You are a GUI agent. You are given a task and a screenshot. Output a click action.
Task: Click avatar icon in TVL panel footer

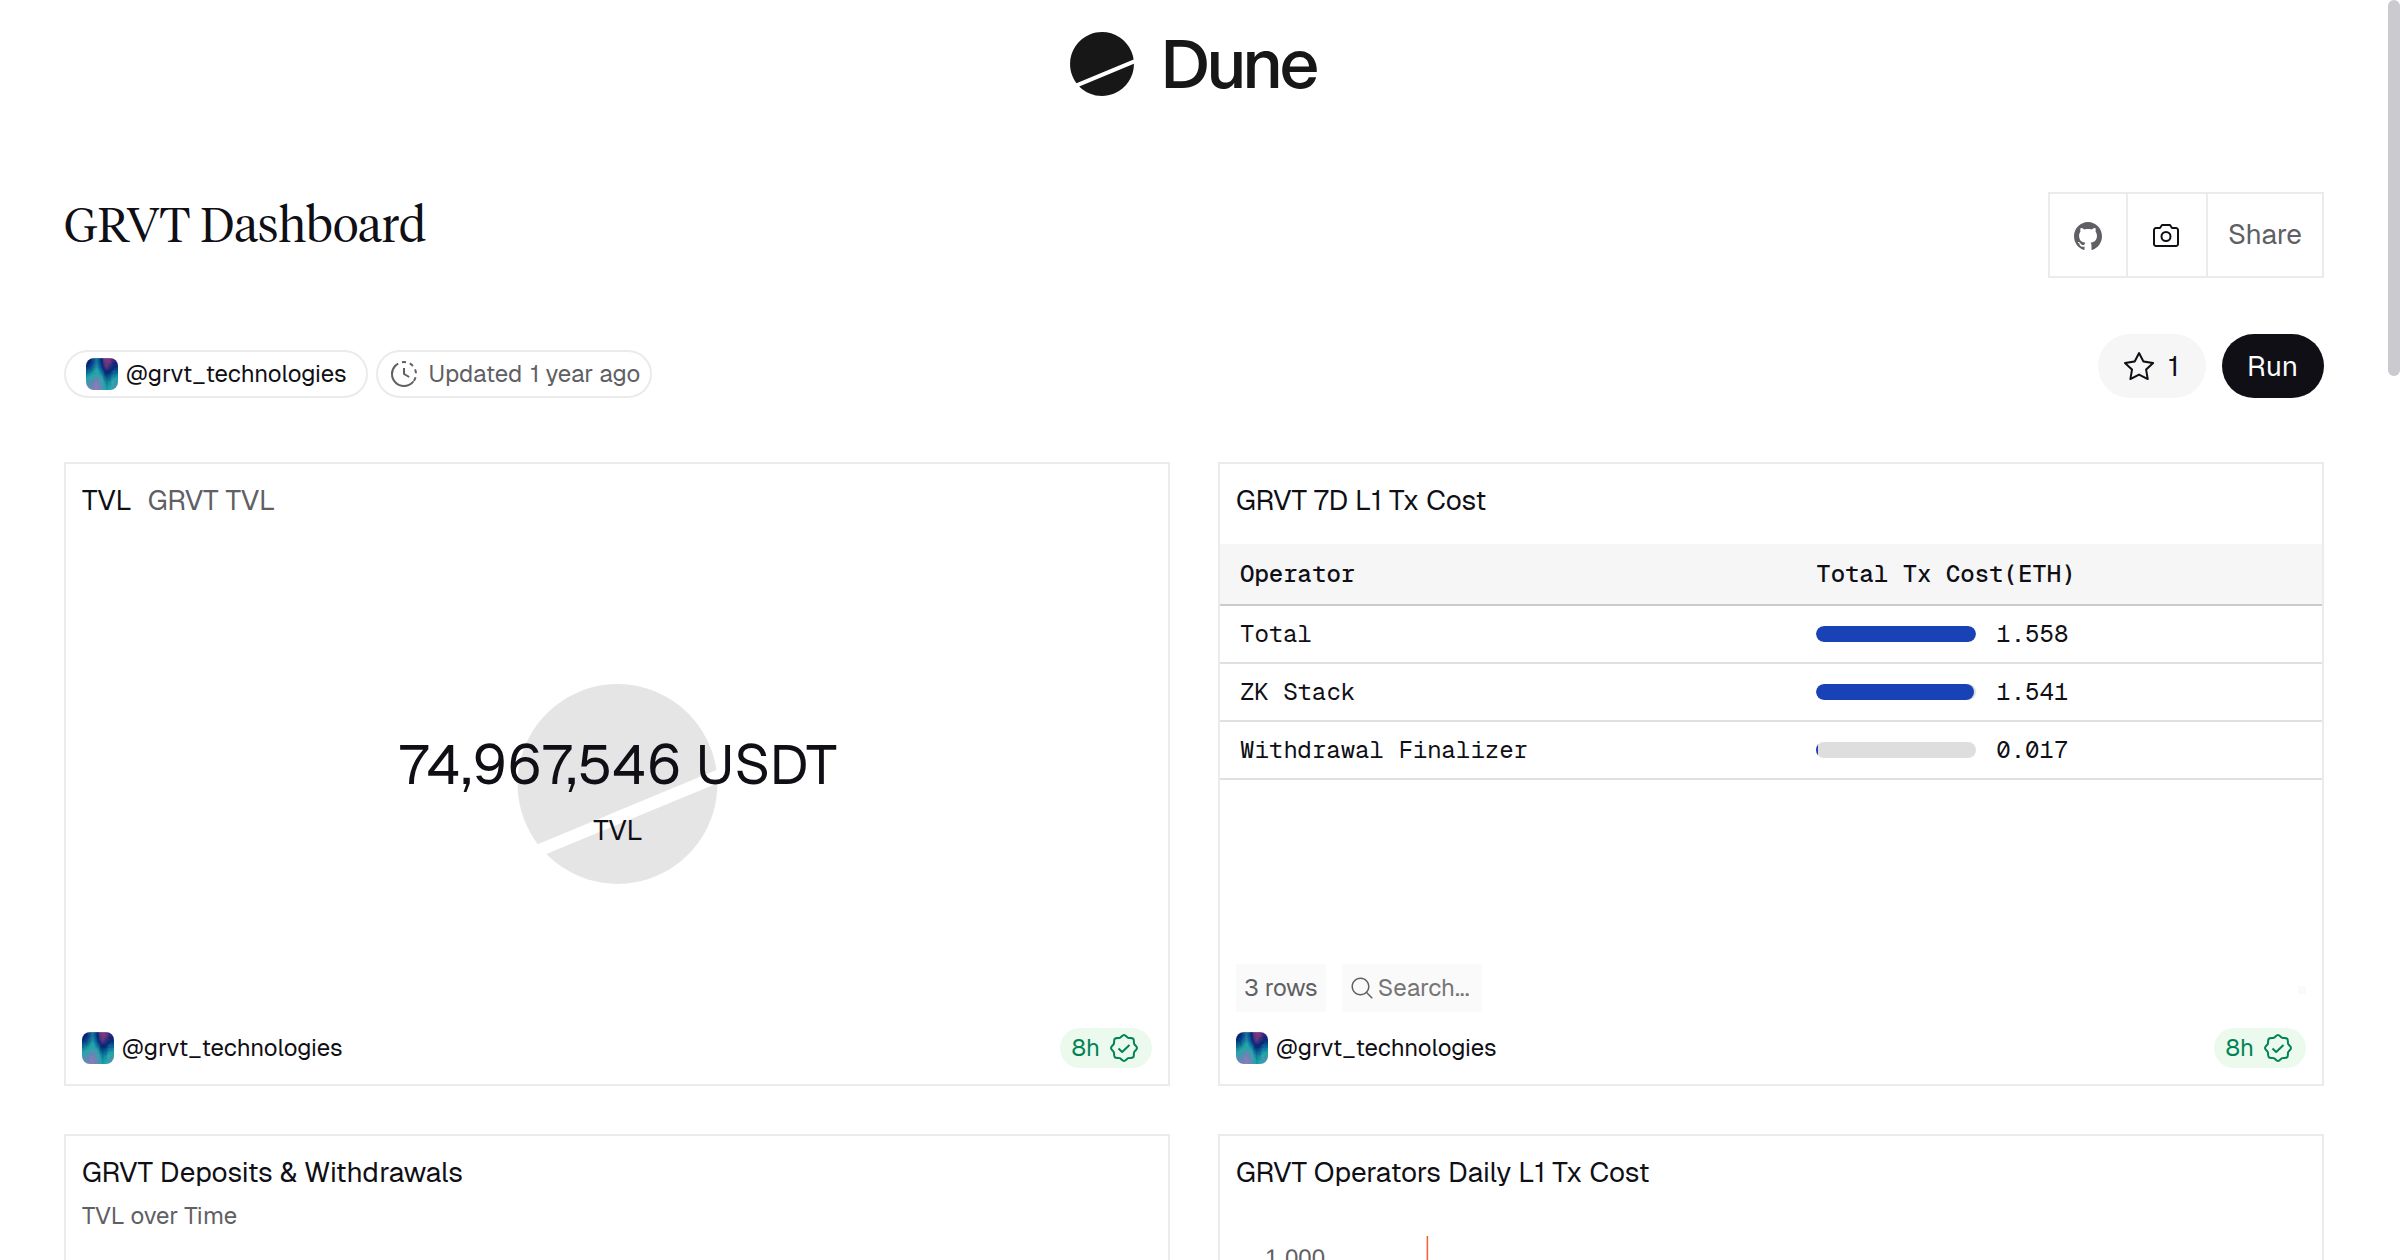(x=98, y=1048)
